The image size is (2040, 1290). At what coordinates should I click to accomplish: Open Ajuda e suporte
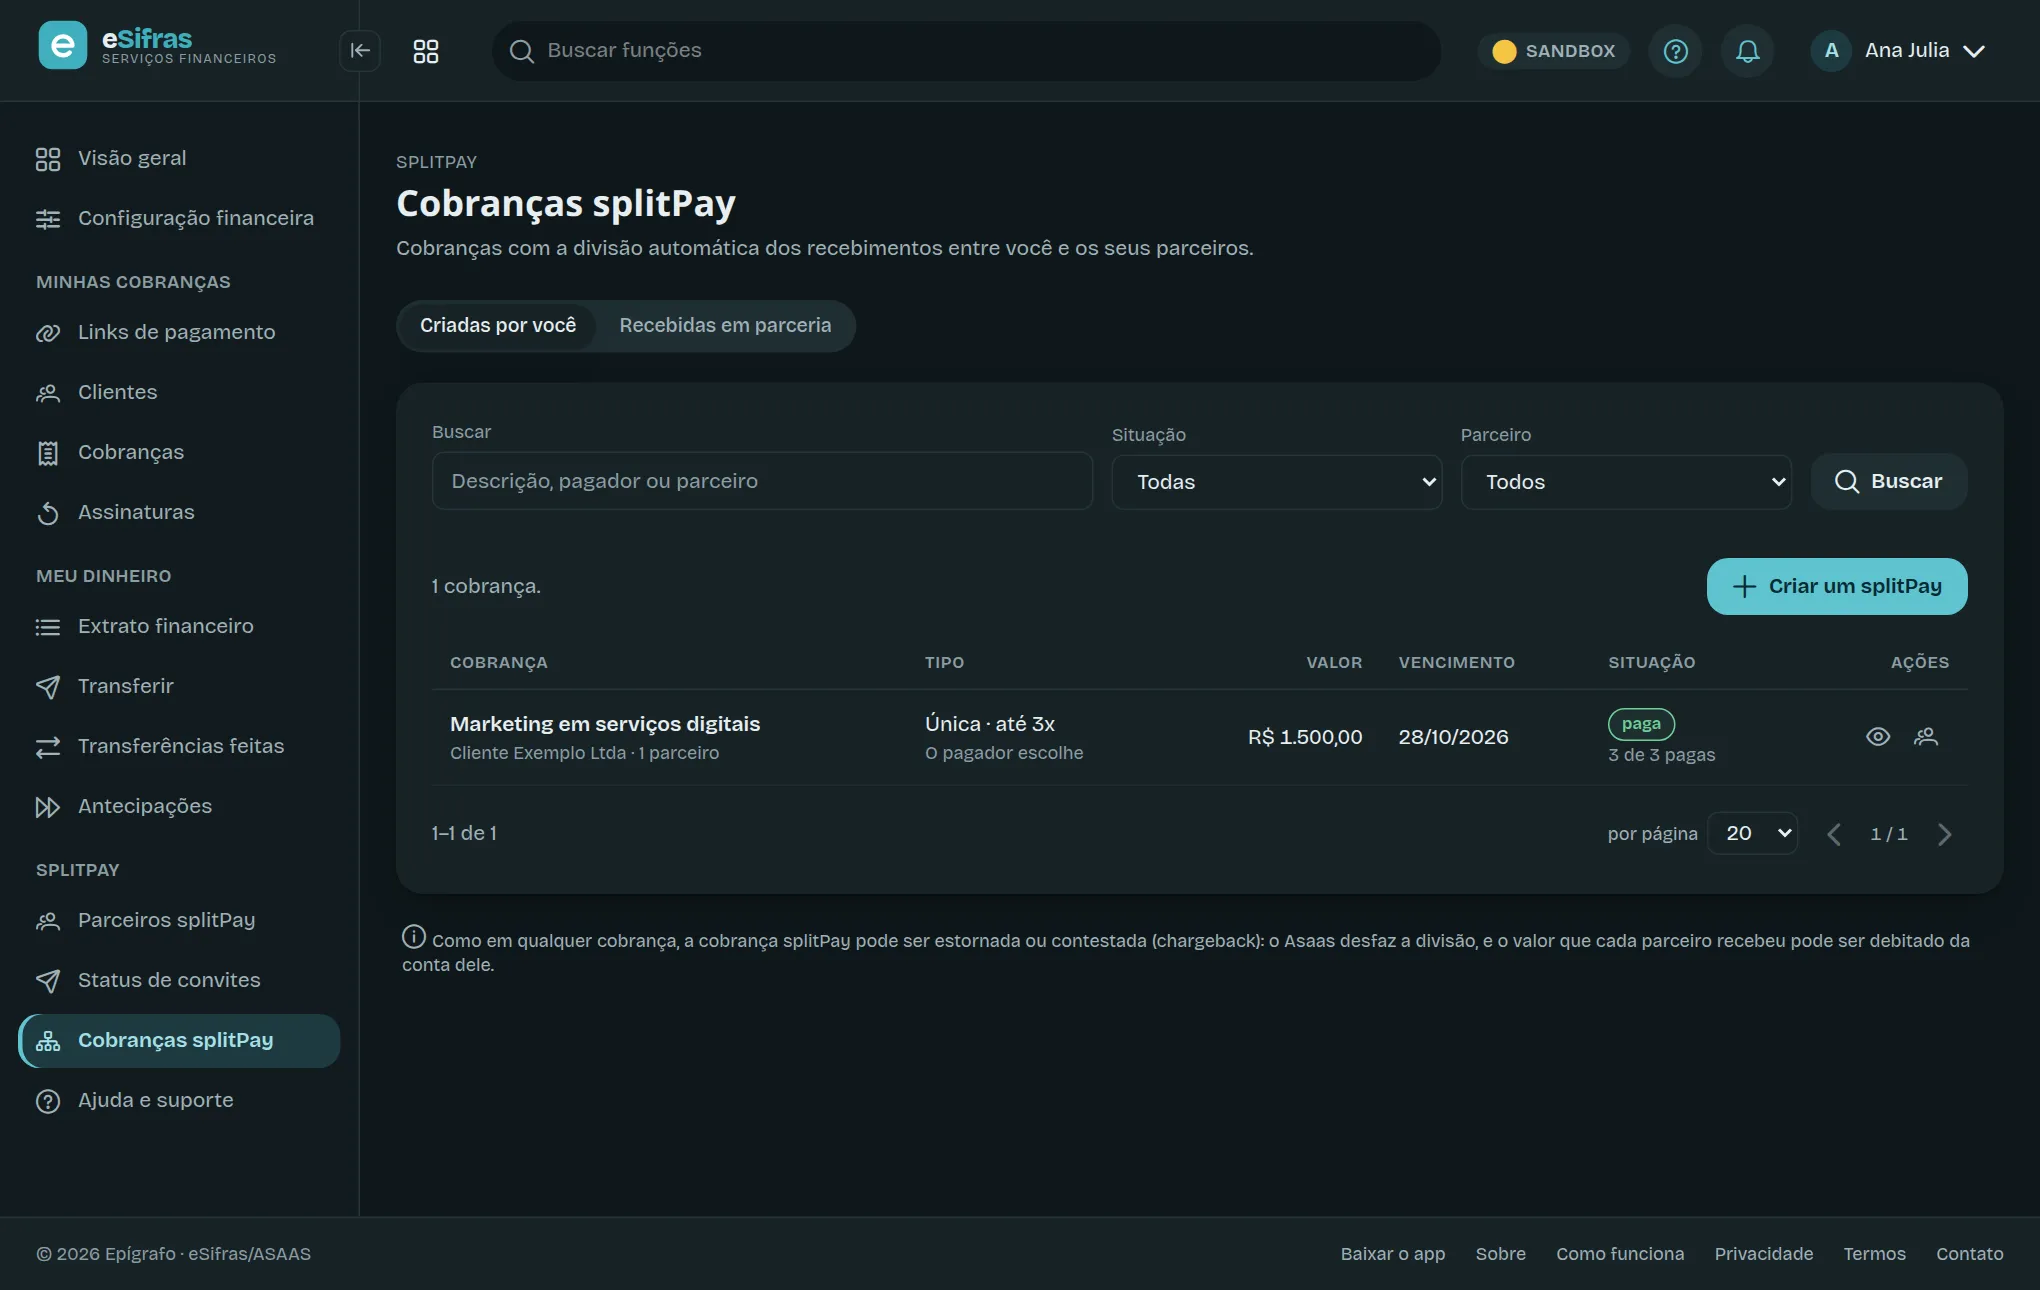[x=180, y=1100]
